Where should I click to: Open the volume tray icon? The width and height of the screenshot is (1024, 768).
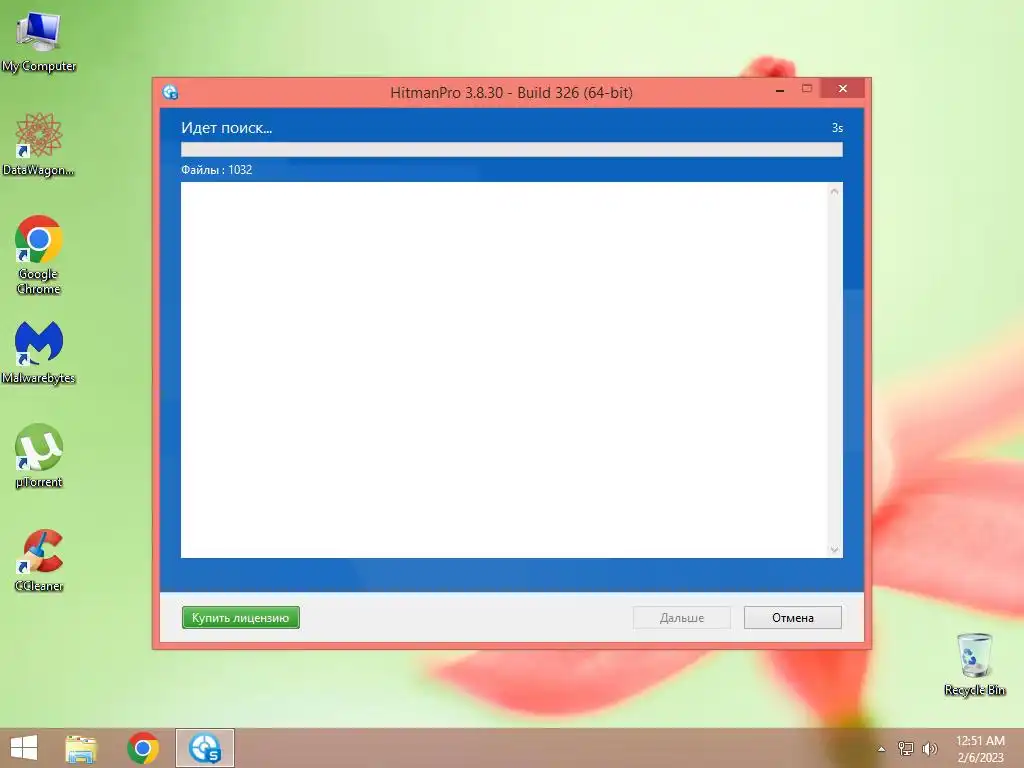[930, 749]
